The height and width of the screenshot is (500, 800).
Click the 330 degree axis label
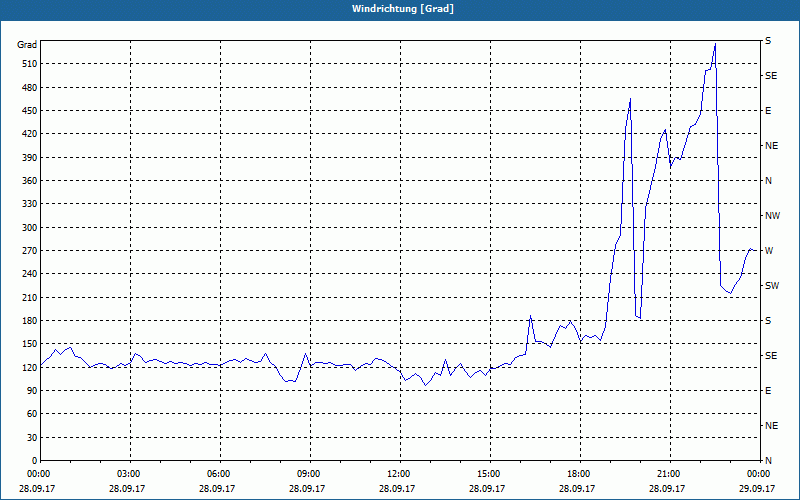click(x=30, y=204)
